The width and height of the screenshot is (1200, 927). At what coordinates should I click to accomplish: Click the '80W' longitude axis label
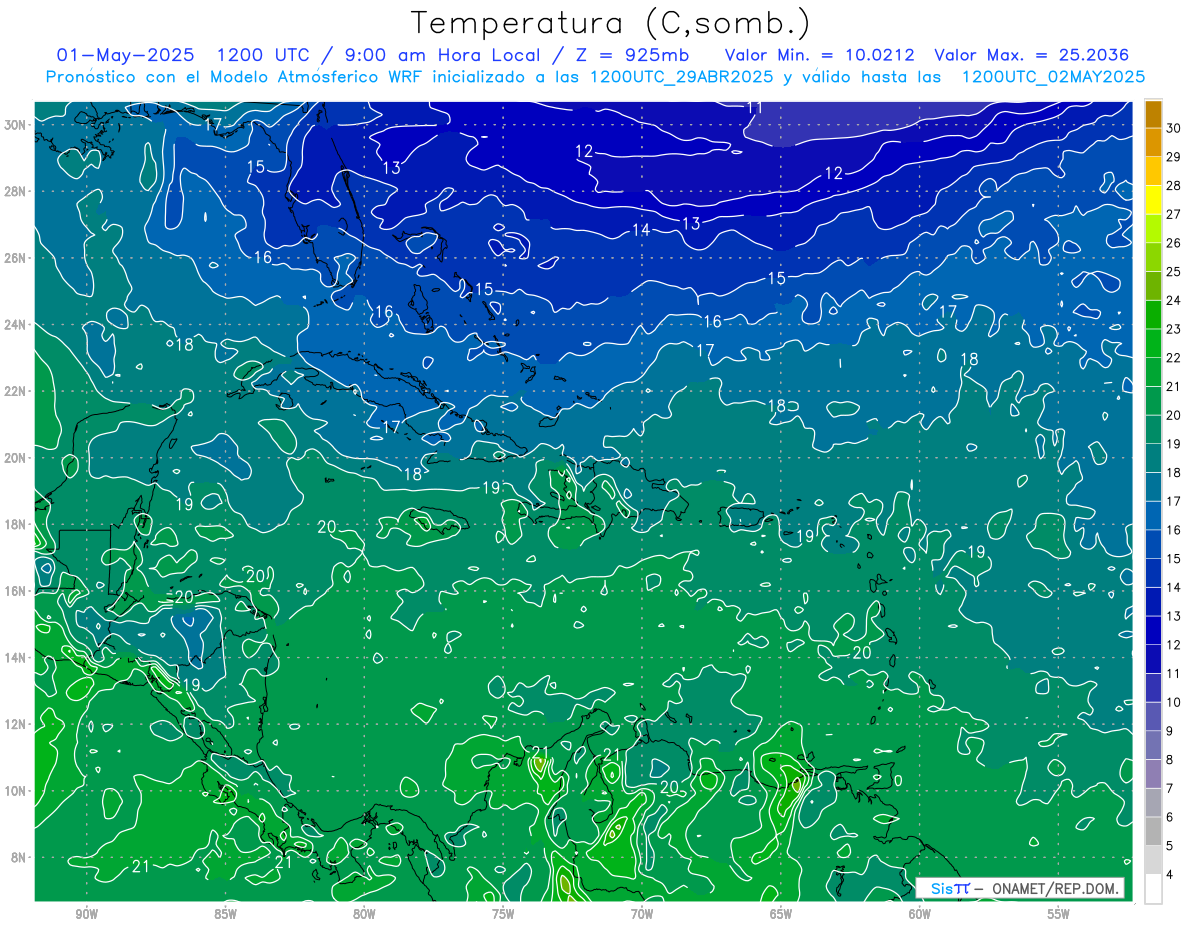coord(364,914)
